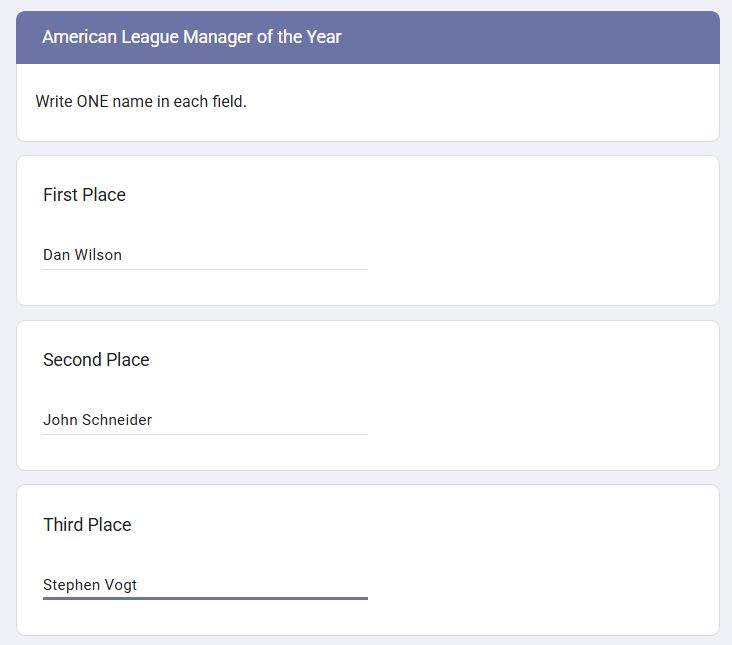Image resolution: width=732 pixels, height=645 pixels.
Task: Focus the Second Place answer field
Action: point(205,420)
